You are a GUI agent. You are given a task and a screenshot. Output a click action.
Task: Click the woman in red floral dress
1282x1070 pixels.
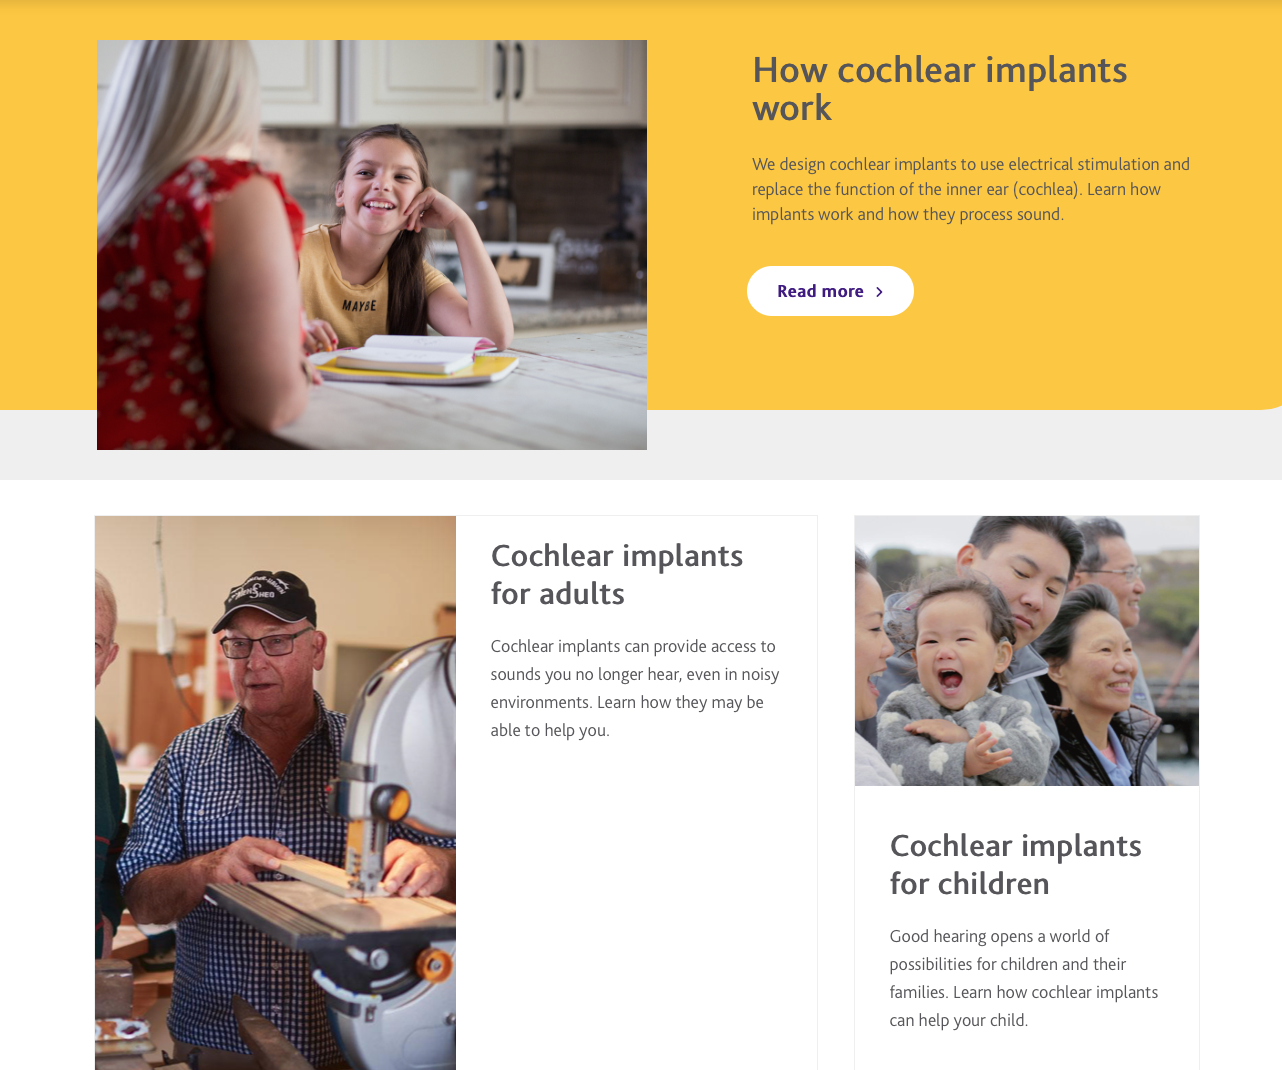coord(190,260)
